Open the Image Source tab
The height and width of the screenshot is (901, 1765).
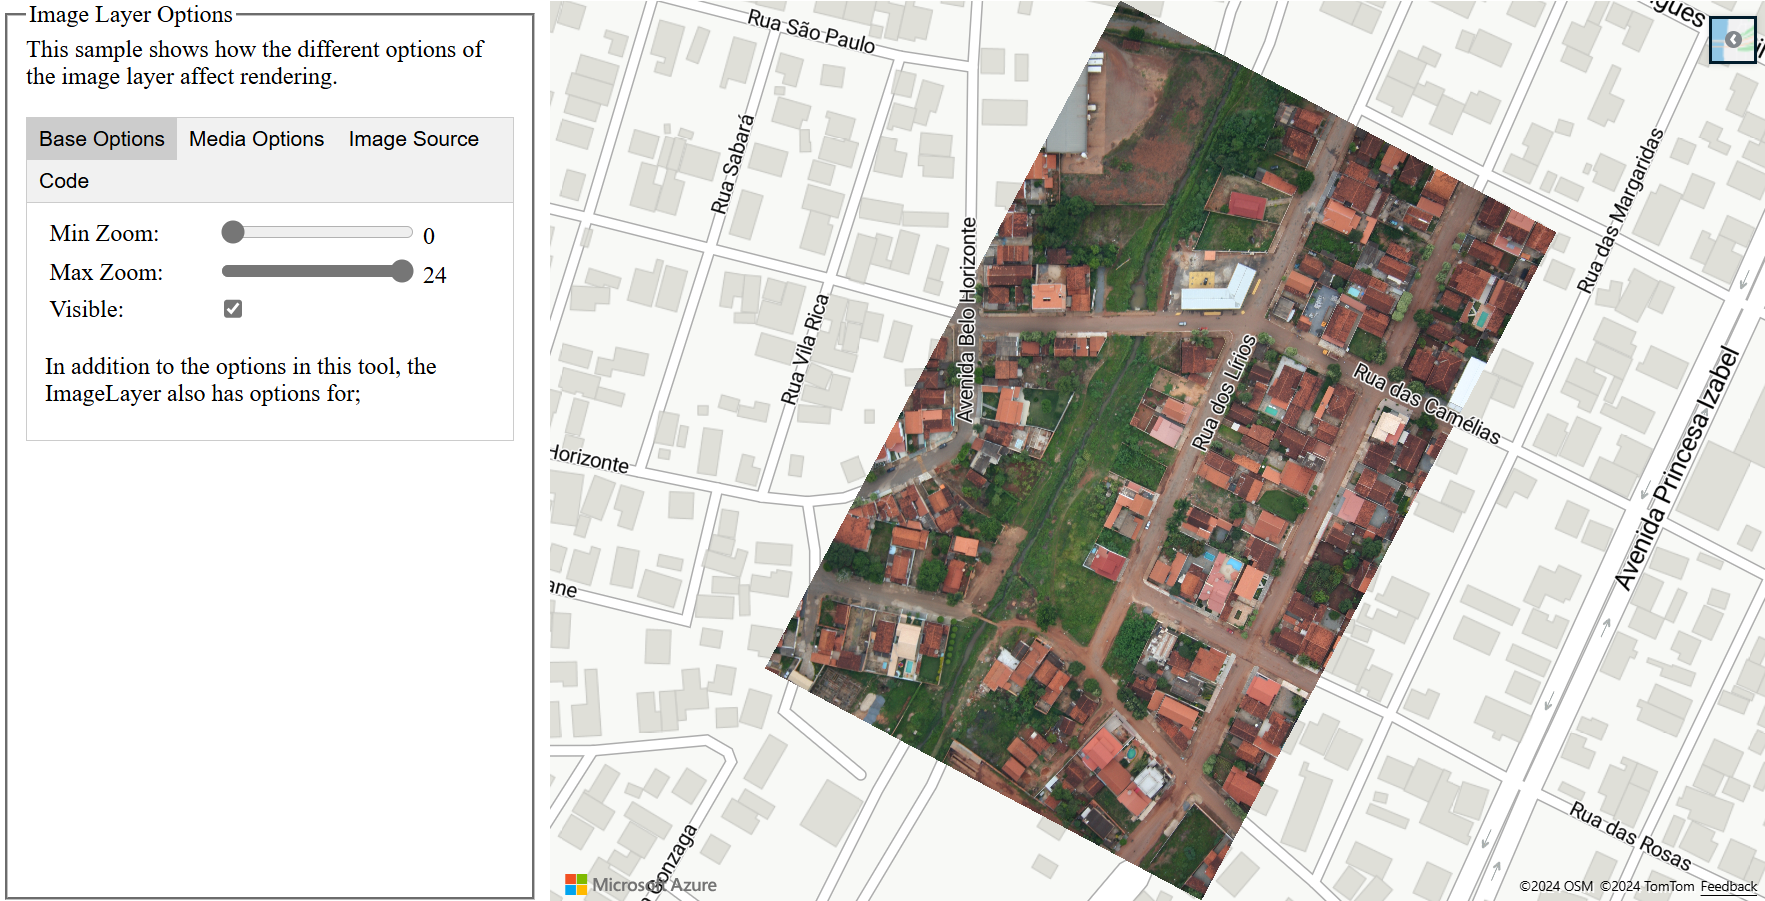click(x=413, y=139)
